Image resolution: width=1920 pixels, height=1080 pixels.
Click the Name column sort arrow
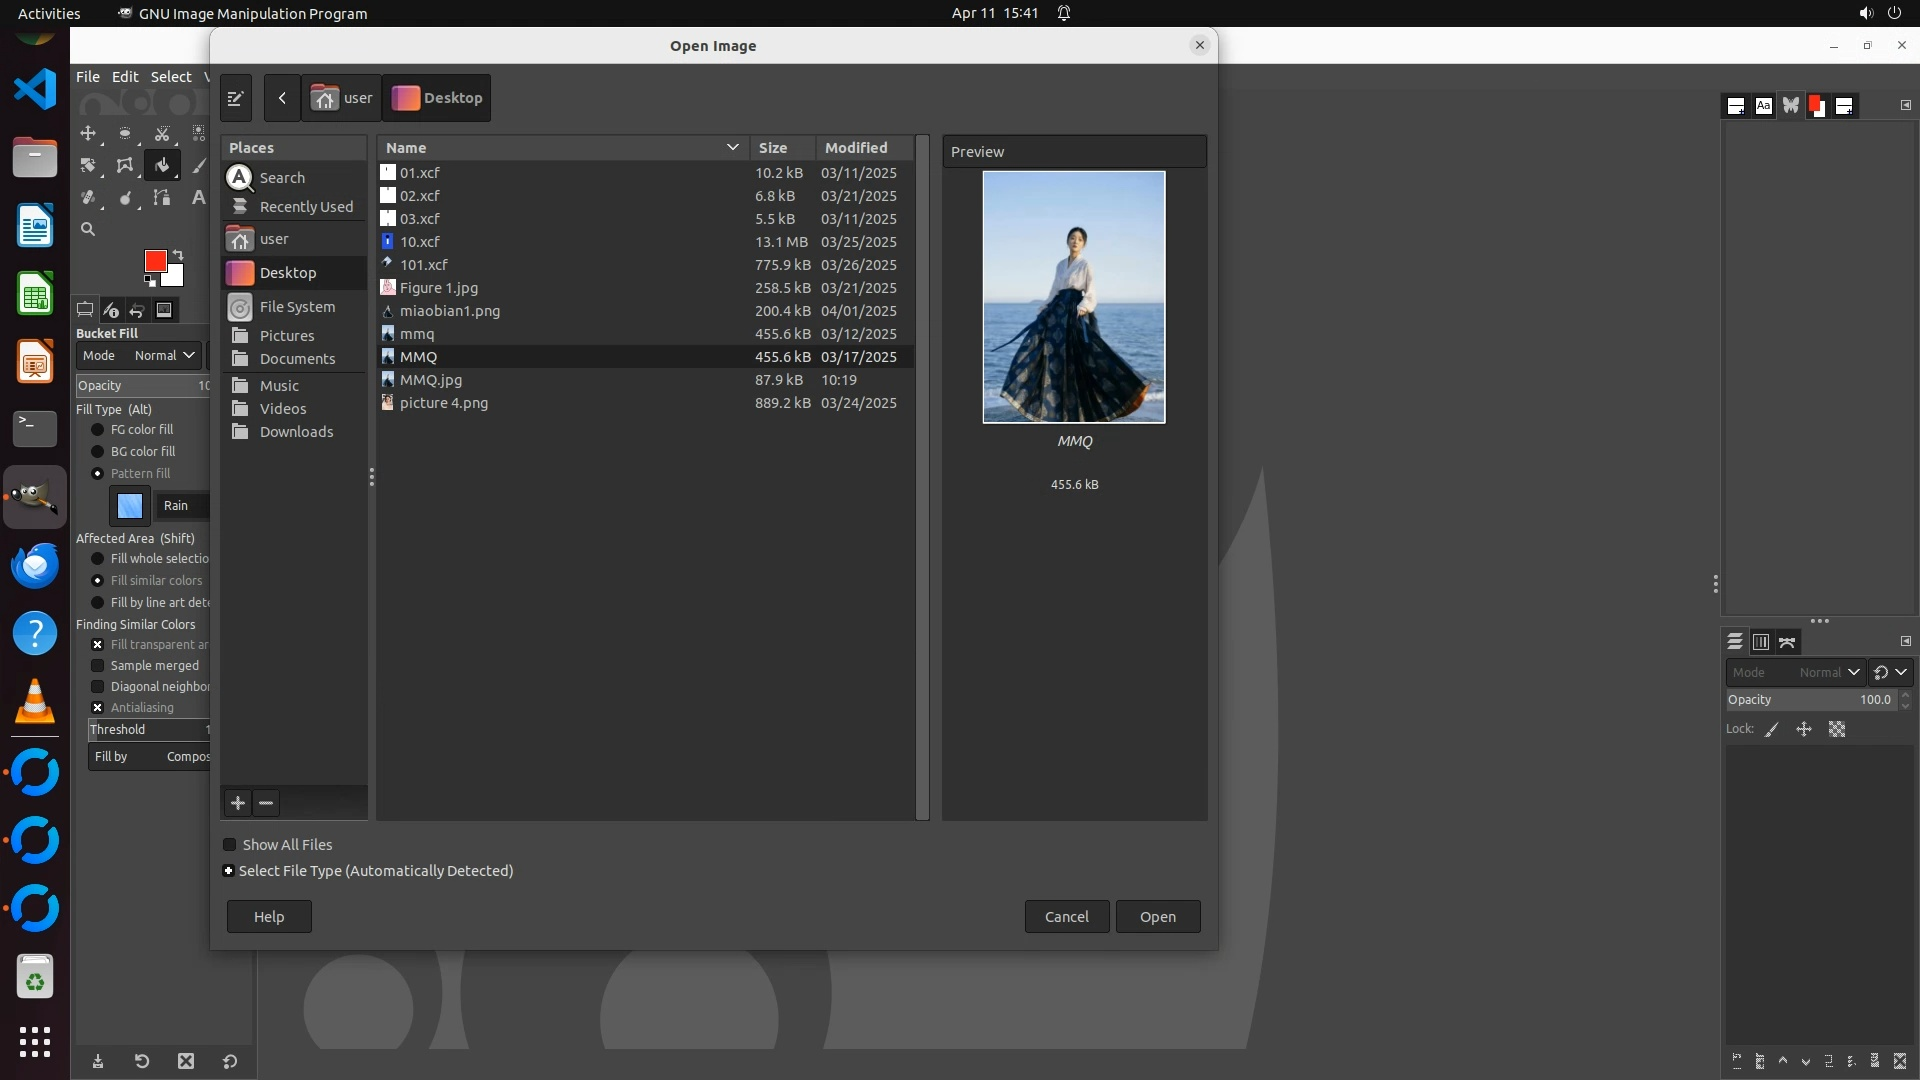732,148
